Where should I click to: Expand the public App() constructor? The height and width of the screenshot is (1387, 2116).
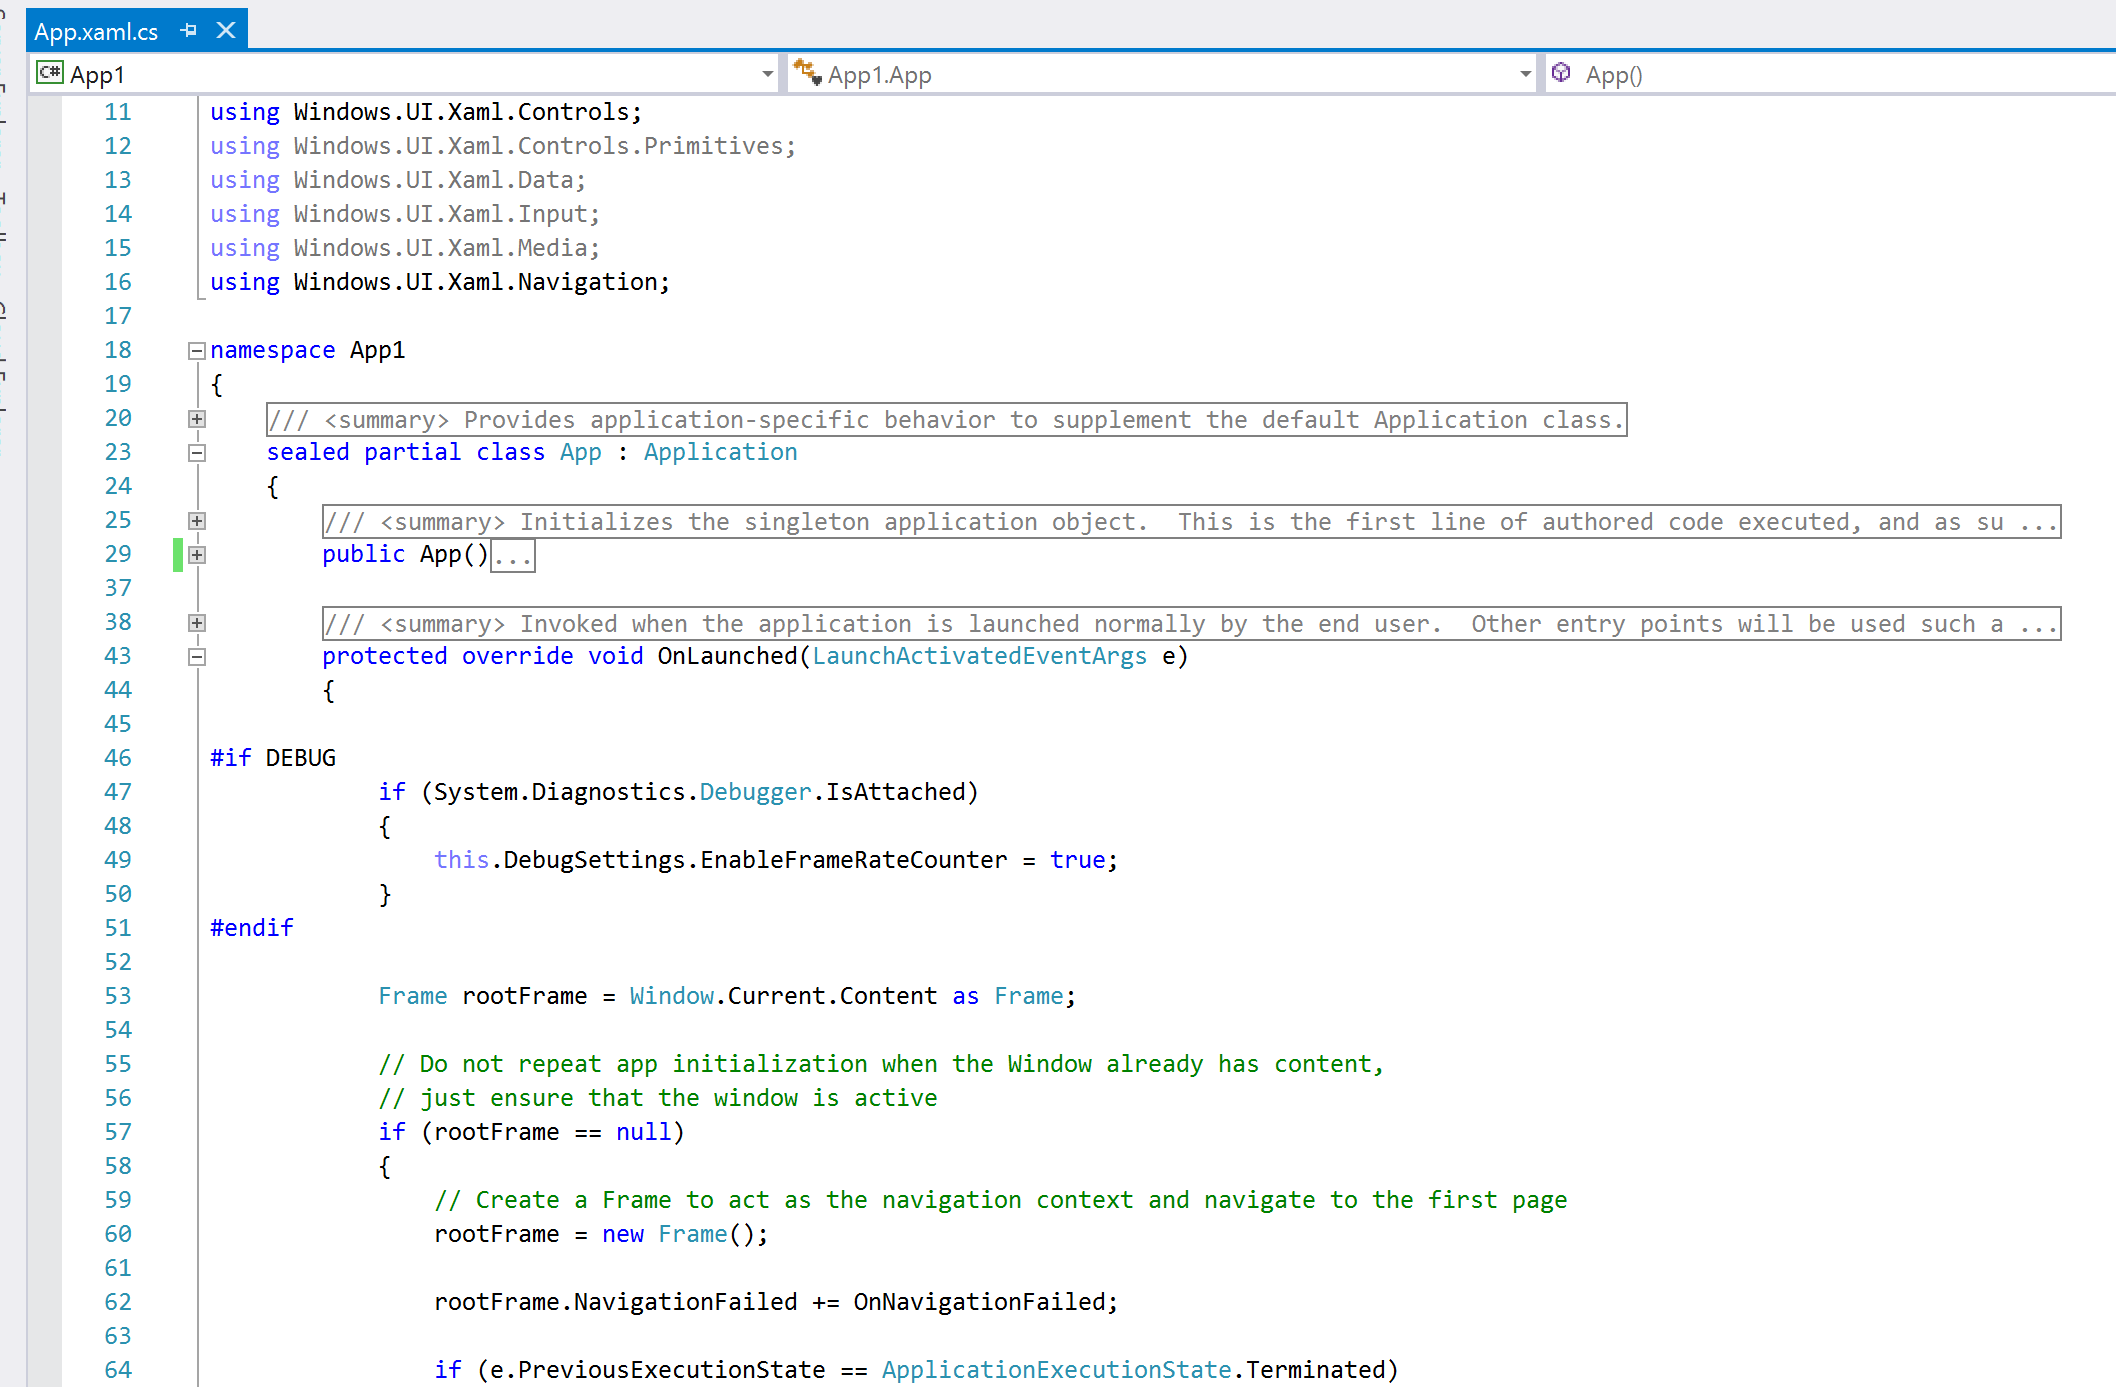pos(197,555)
